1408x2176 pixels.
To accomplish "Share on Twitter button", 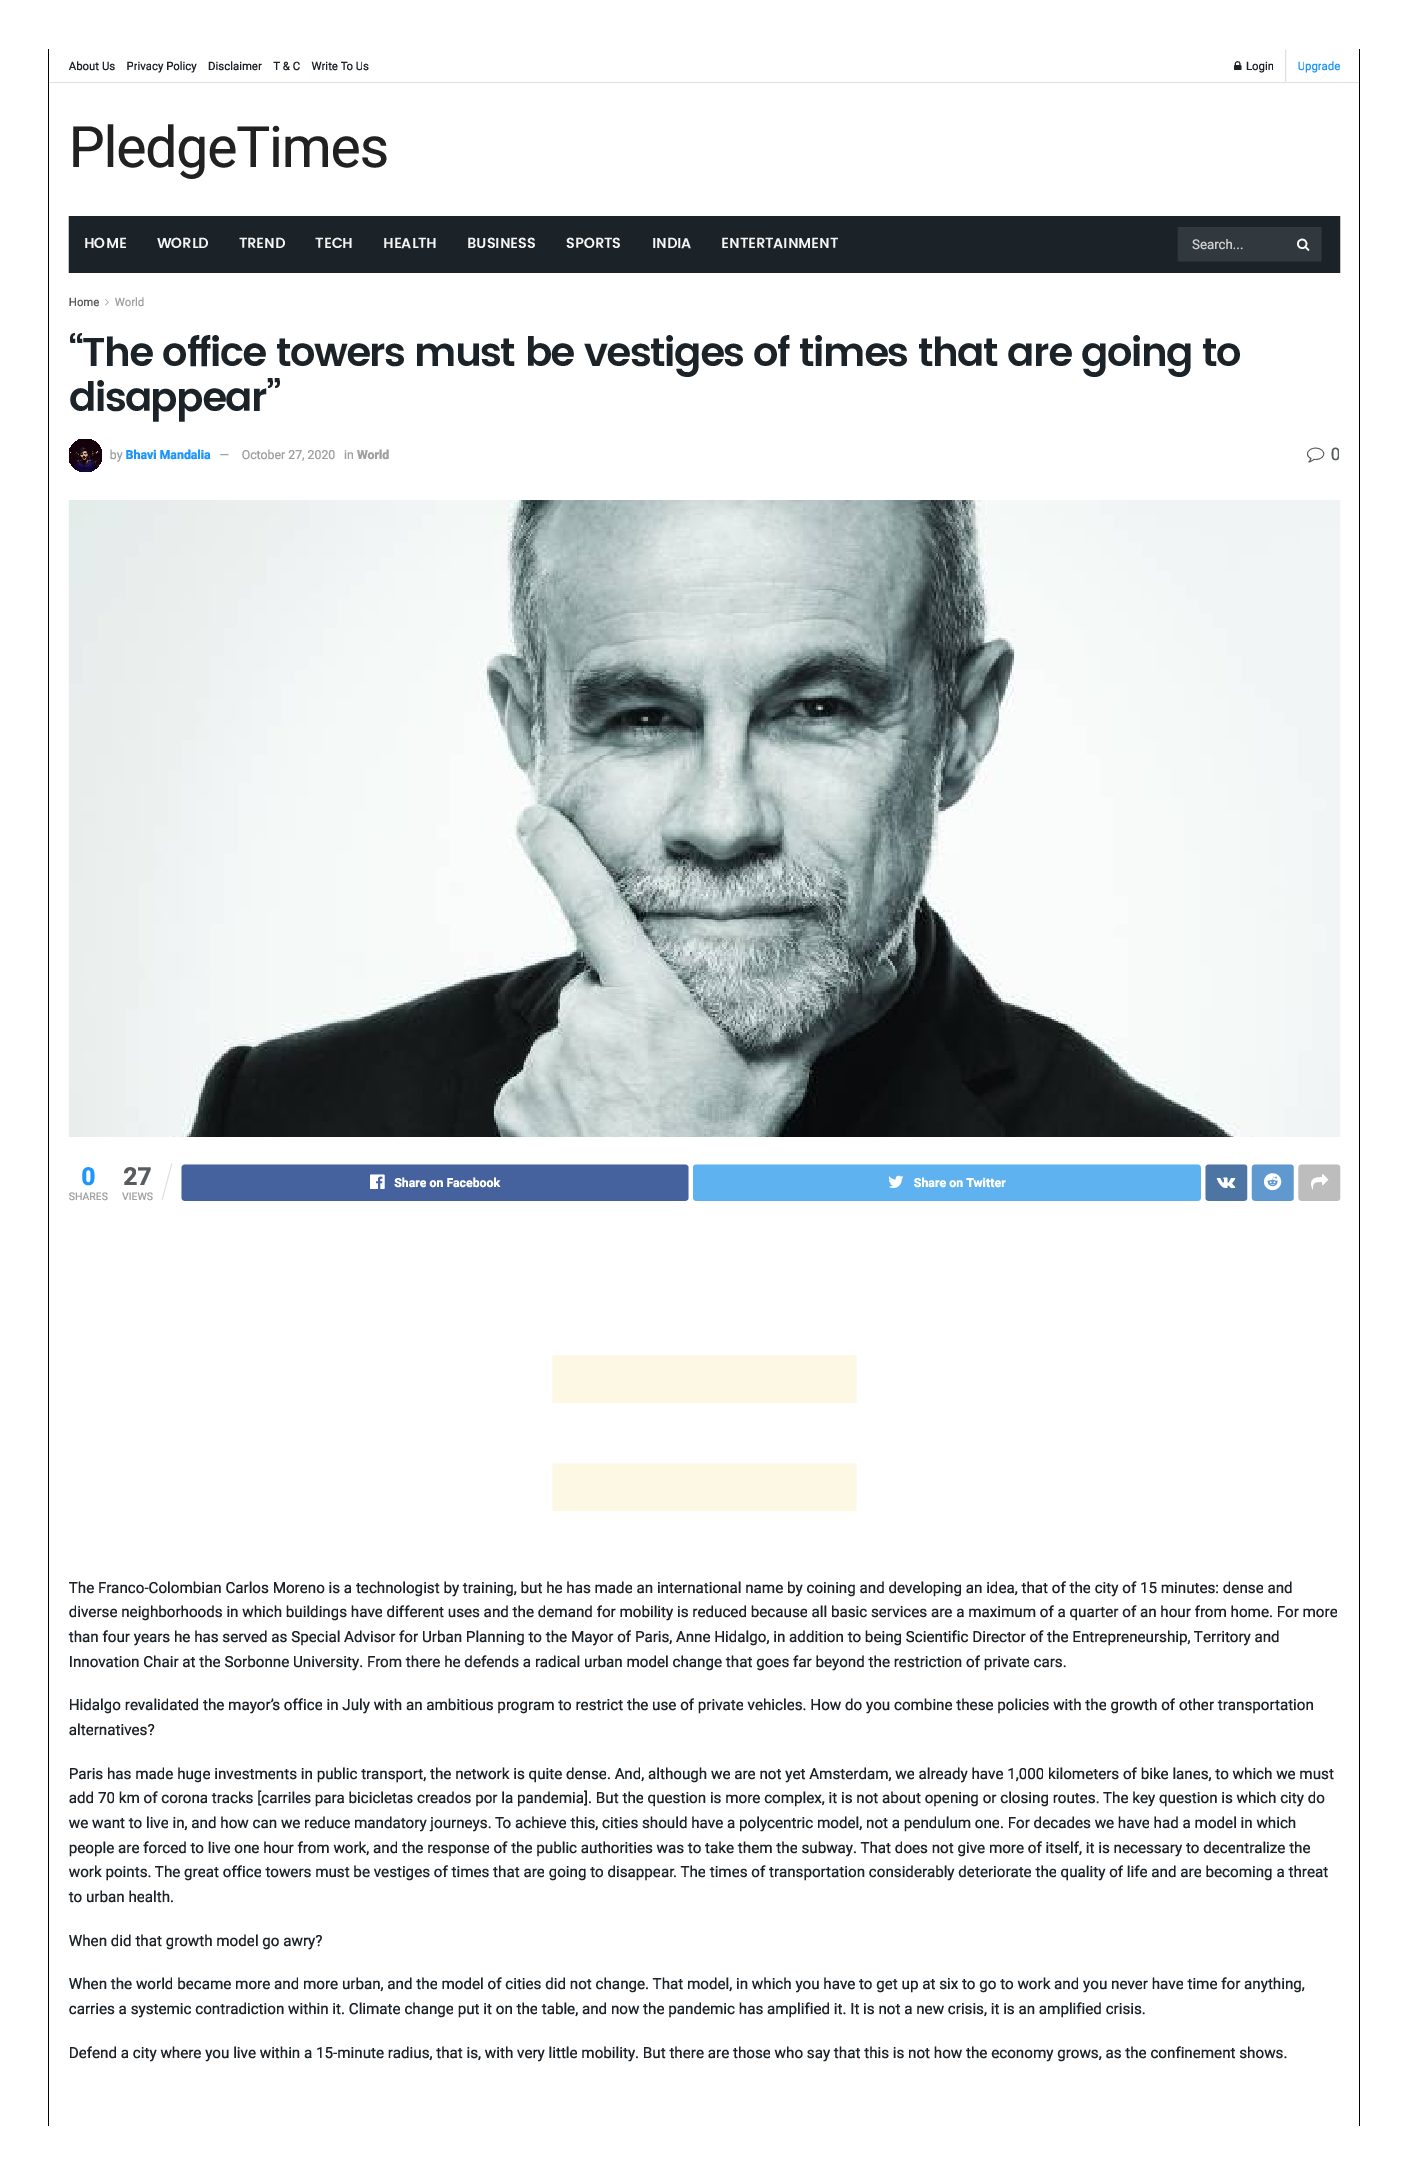I will click(x=946, y=1182).
